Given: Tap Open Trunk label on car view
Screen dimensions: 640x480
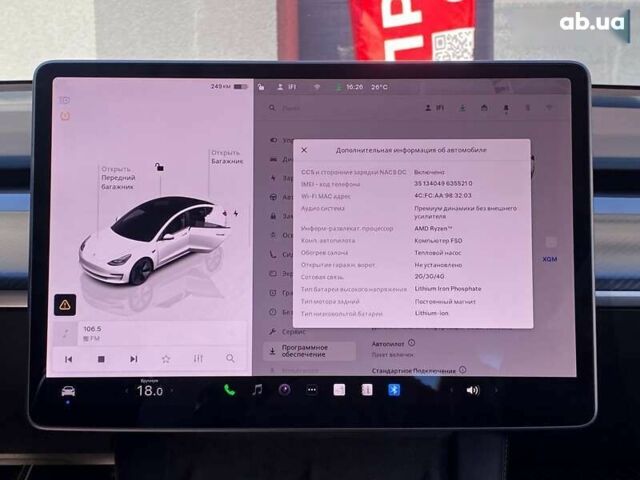Looking at the screenshot, I should (x=225, y=157).
